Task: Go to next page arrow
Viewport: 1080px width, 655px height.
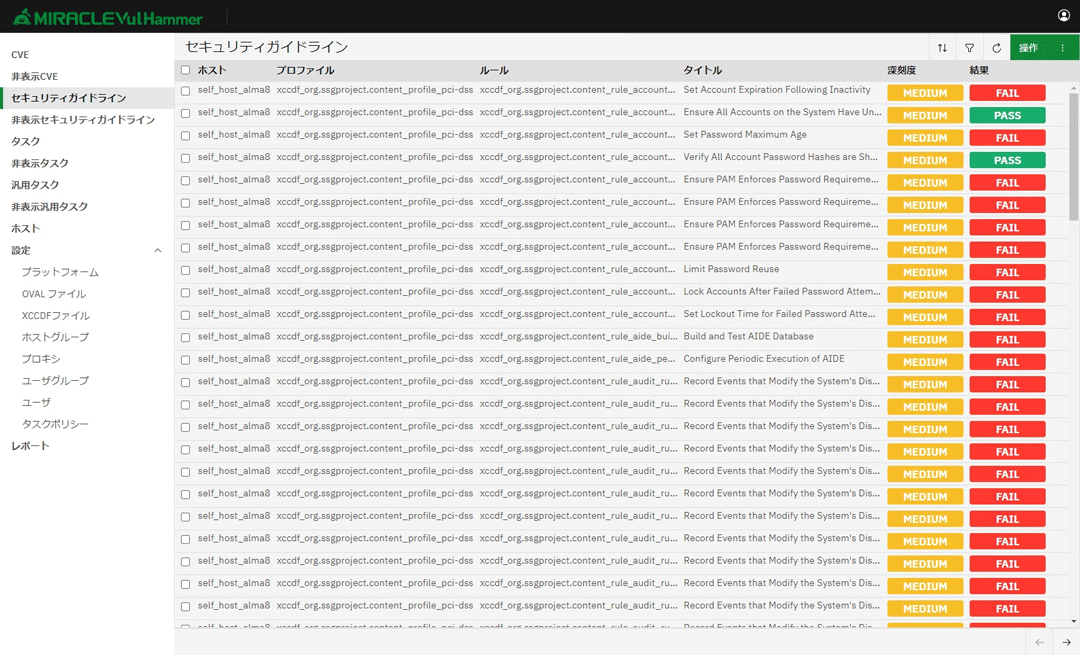Action: point(1066,642)
